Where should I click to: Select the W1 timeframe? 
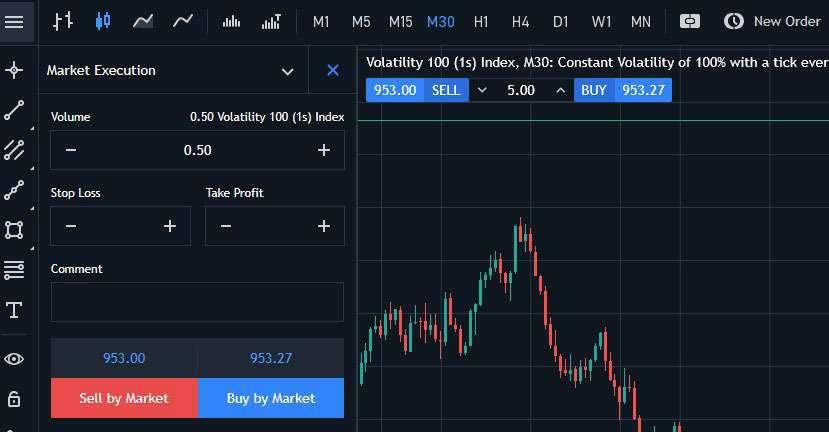pyautogui.click(x=601, y=22)
